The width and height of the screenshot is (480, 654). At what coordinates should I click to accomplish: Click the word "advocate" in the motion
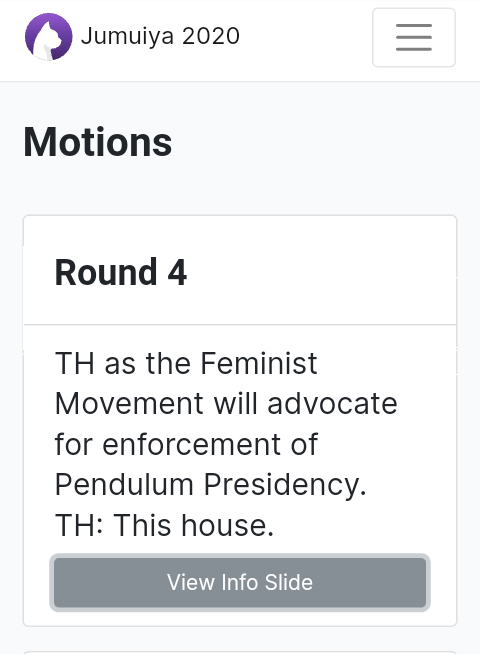point(332,404)
